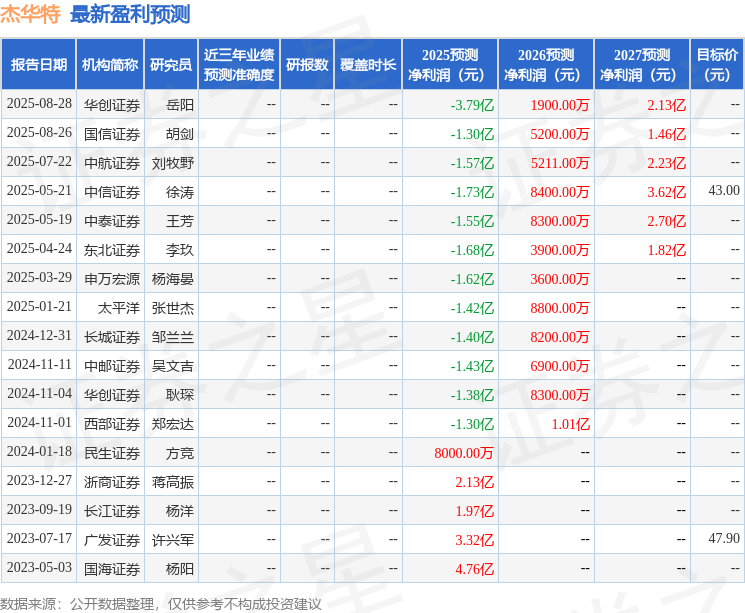Click researcher 李玖
745x613 pixels.
pos(180,250)
